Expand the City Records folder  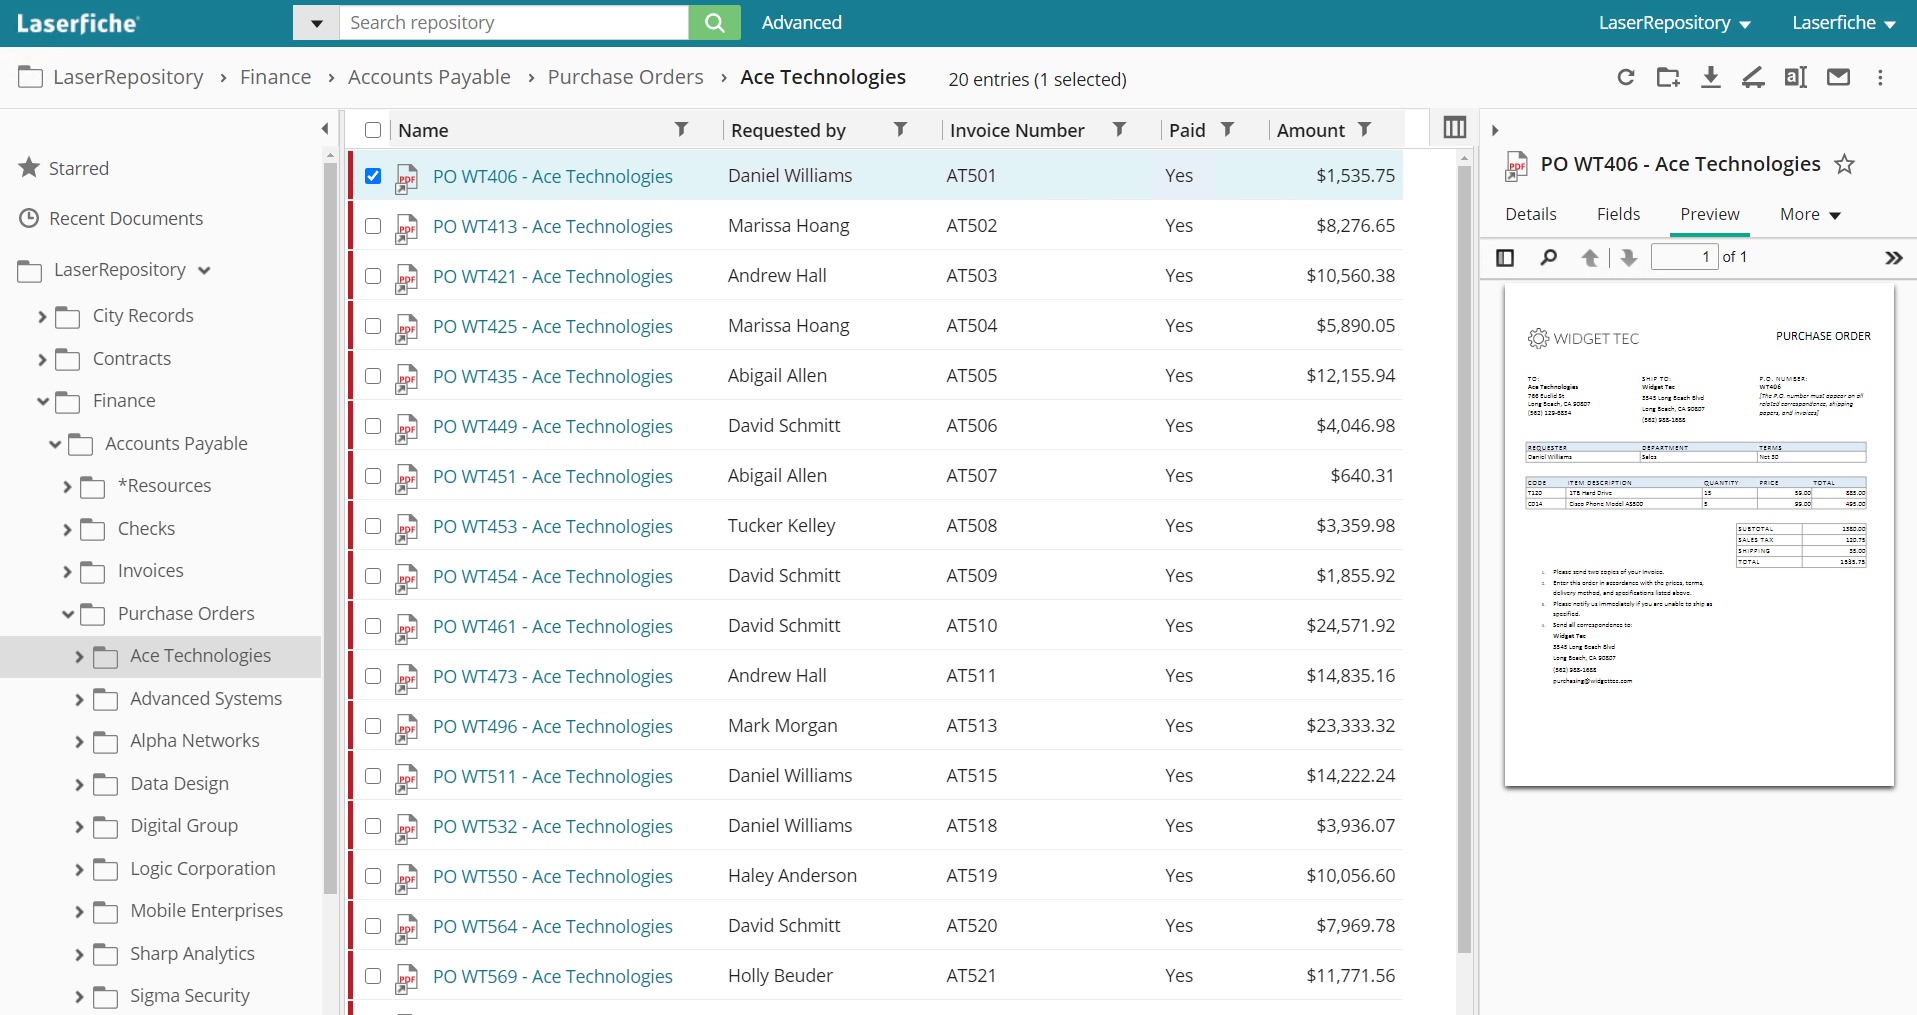coord(42,317)
